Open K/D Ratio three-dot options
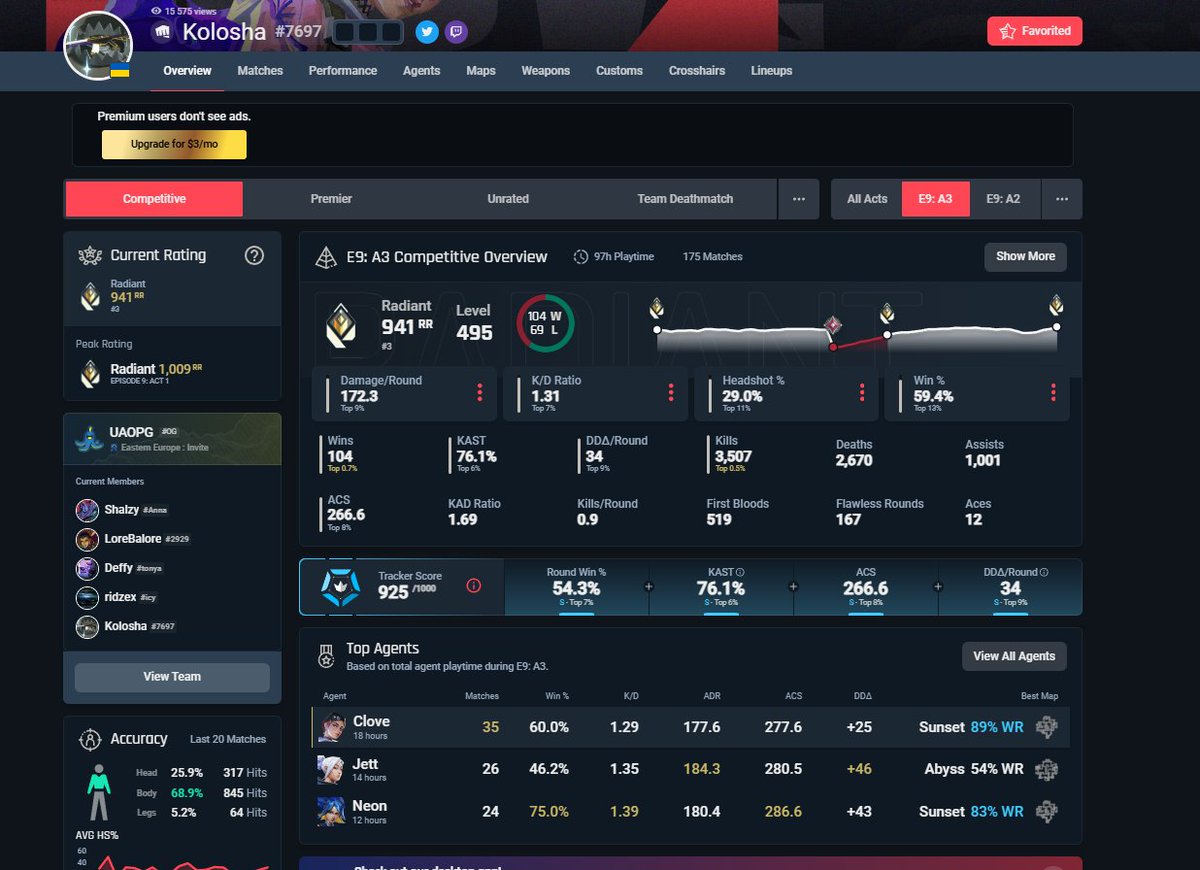Screen dimensions: 1200x870 pos(670,392)
